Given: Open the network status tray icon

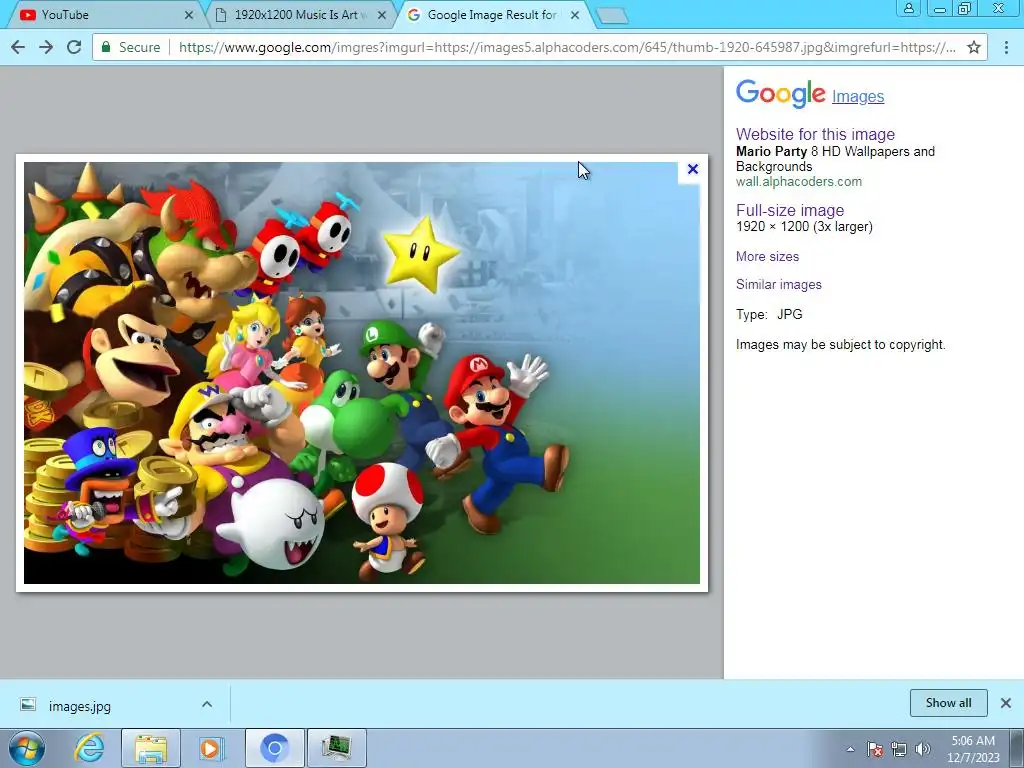Looking at the screenshot, I should (899, 749).
